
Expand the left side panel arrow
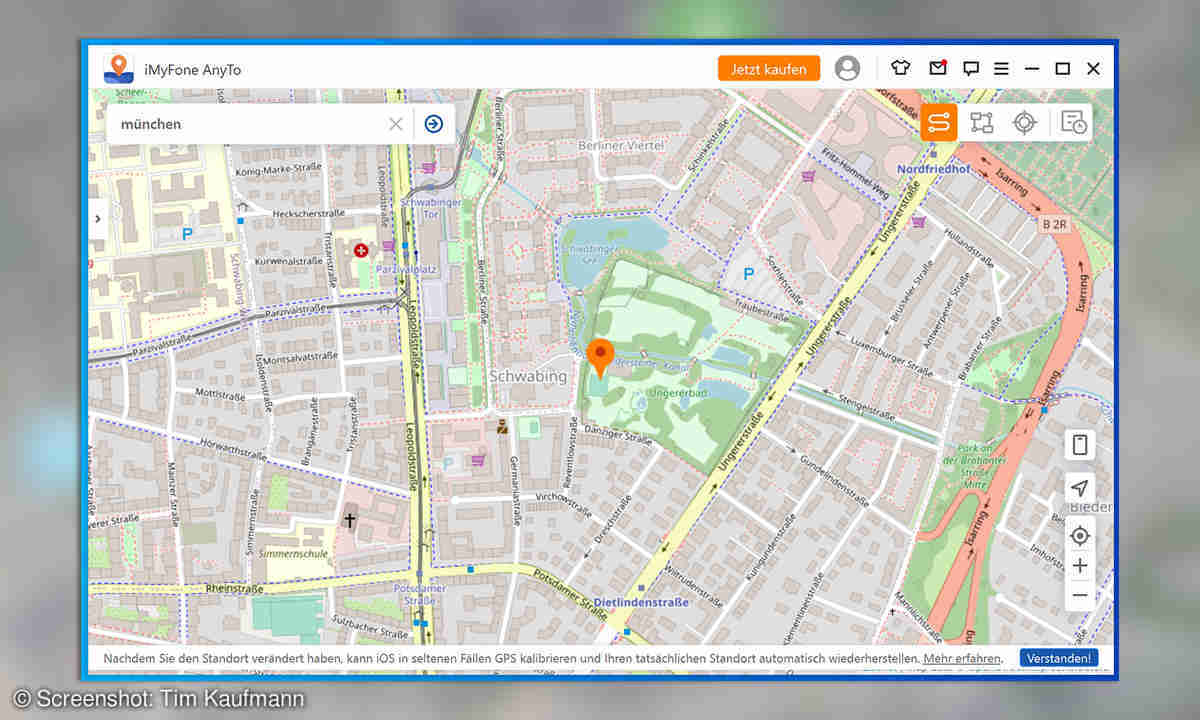point(98,218)
